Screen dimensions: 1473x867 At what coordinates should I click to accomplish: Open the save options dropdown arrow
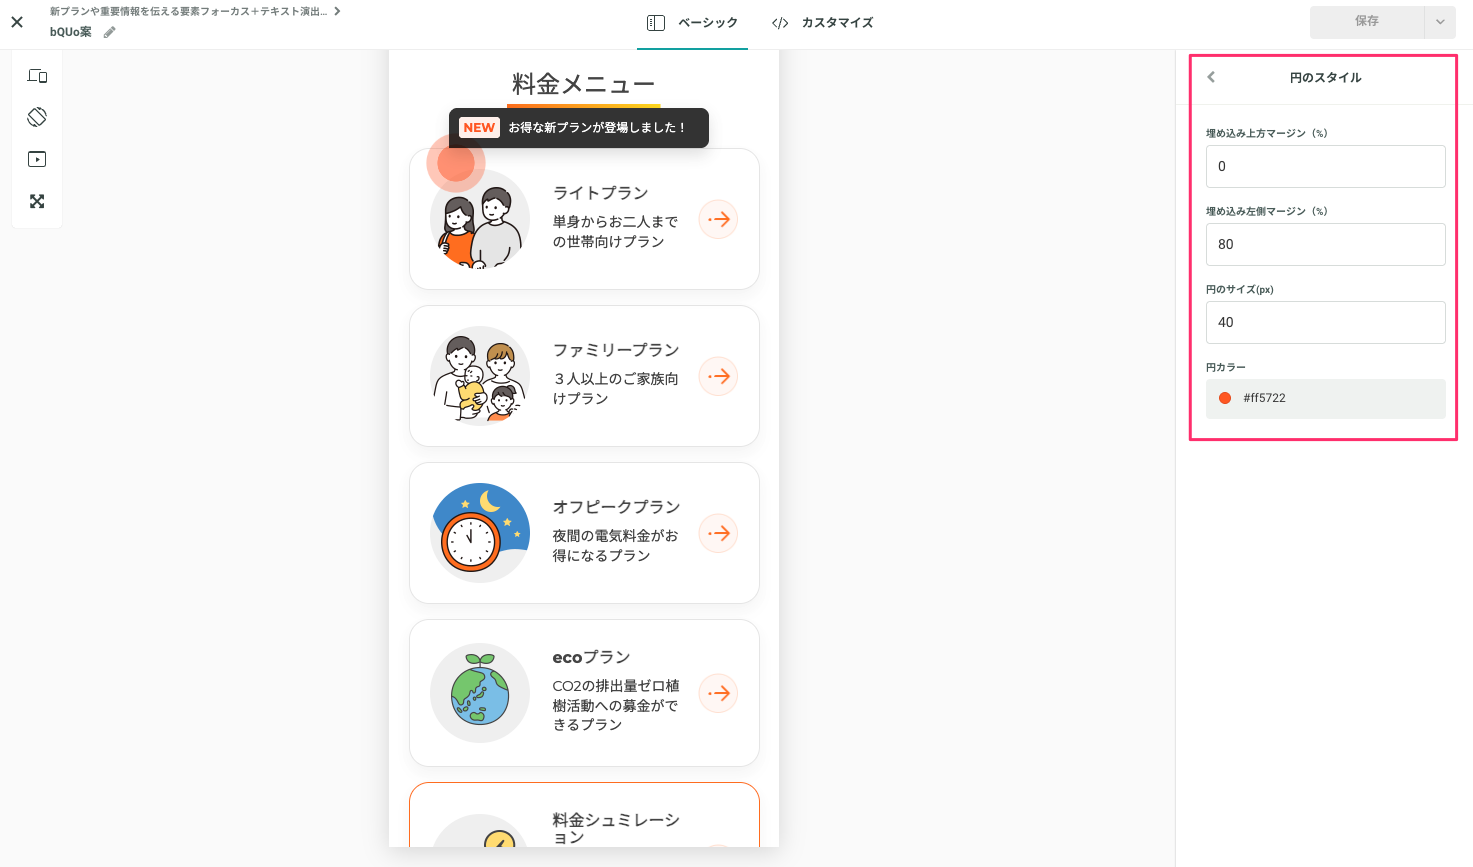(1440, 21)
